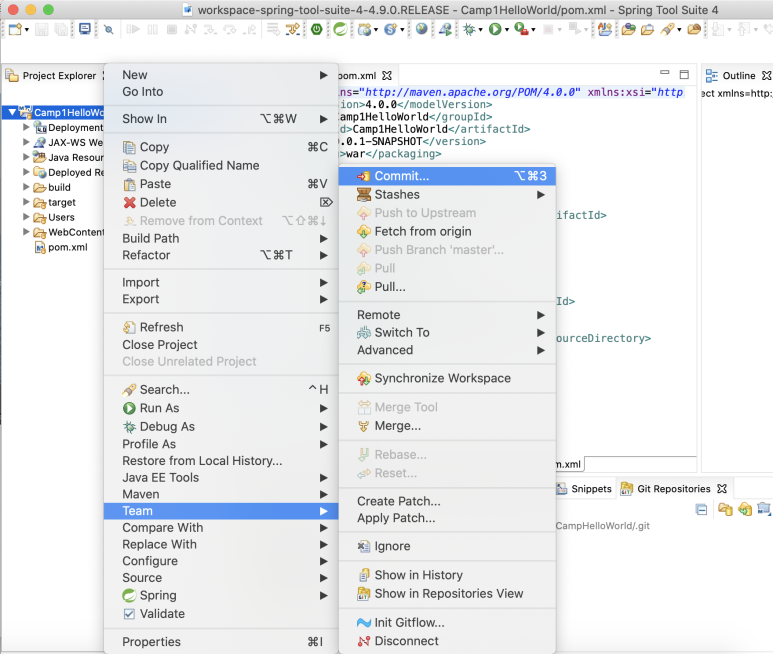Choose Fetch from origin

(447, 232)
